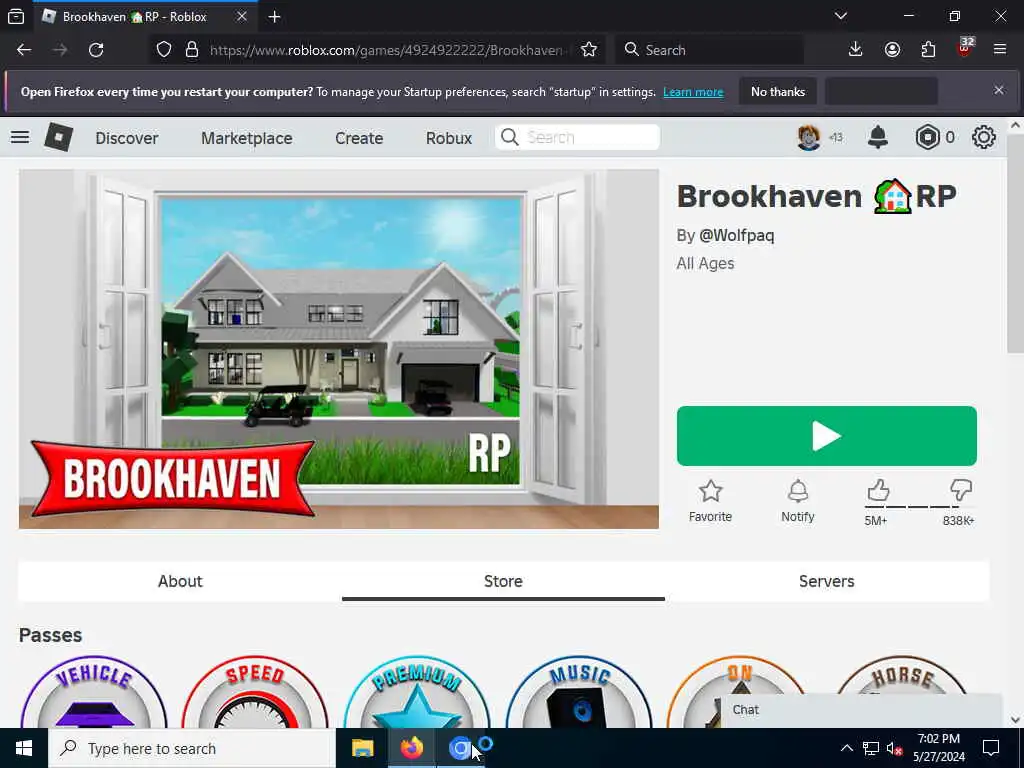
Task: Click the green Play button
Action: point(827,436)
